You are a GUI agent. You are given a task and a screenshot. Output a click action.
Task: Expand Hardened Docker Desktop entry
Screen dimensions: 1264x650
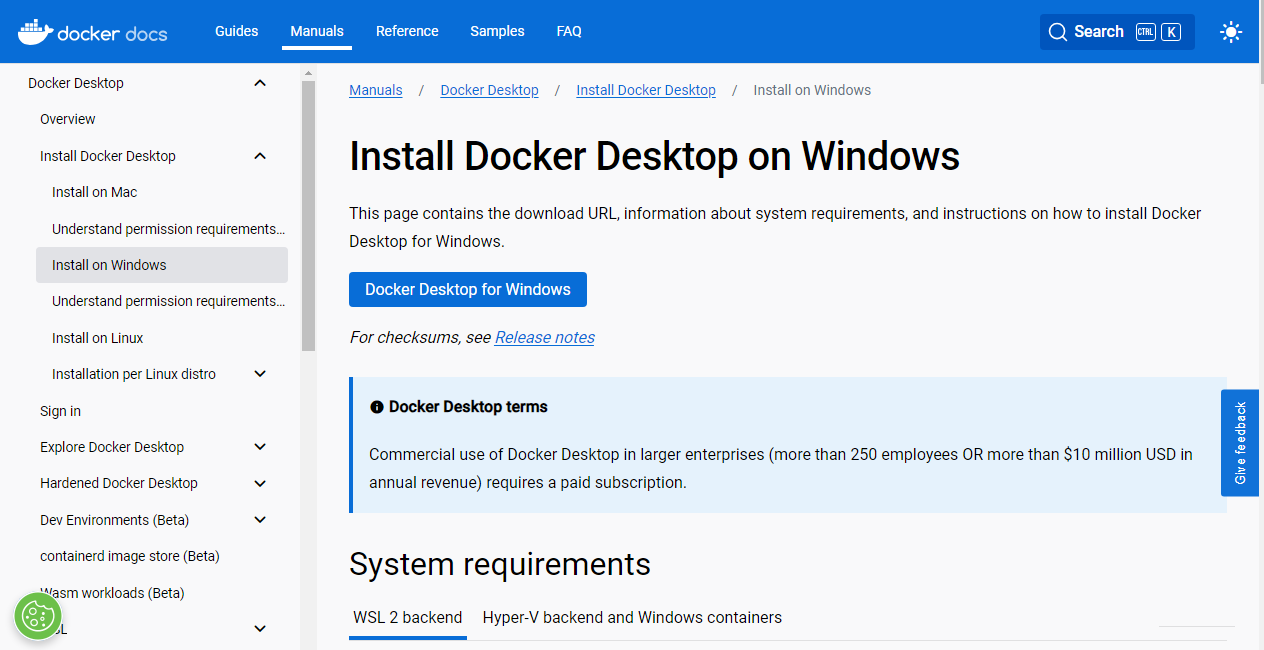click(259, 483)
